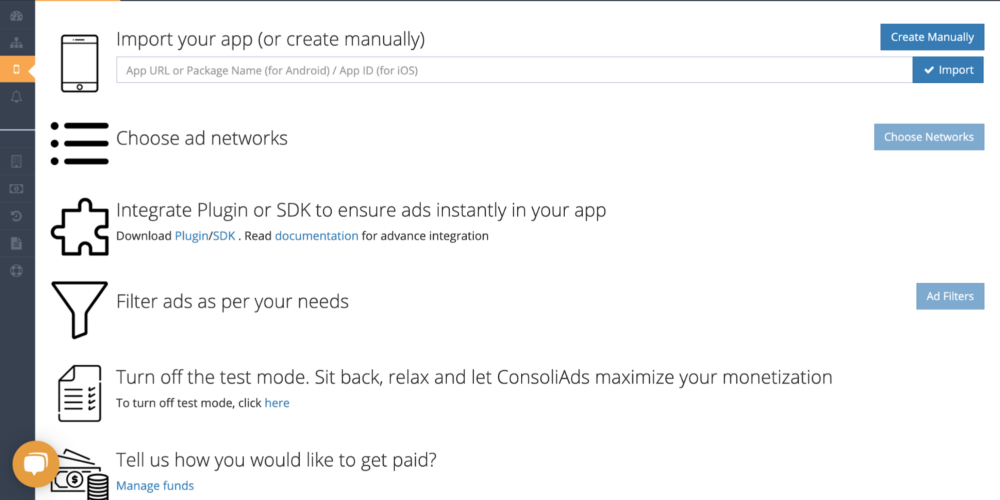Screen dimensions: 1000x500
Task: Click the 'here' test mode link
Action: click(x=277, y=403)
